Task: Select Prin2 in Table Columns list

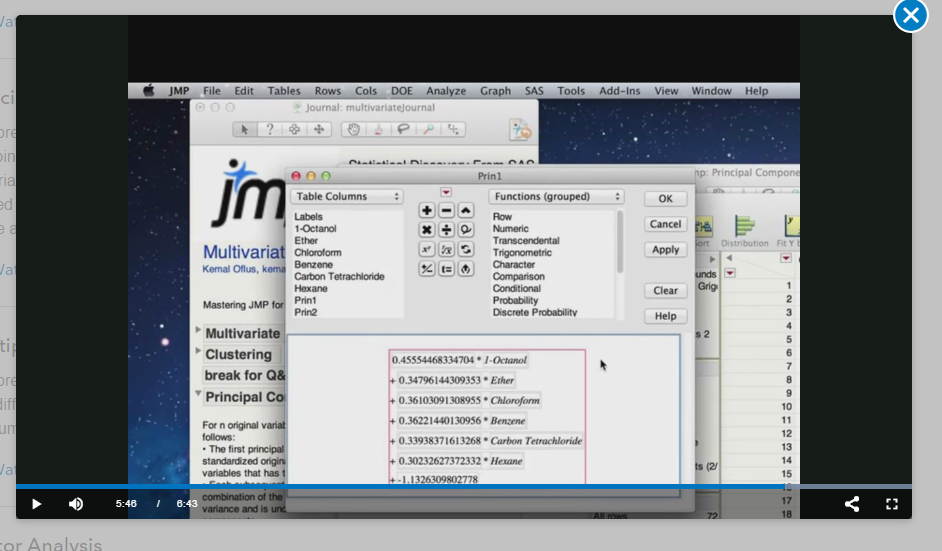Action: coord(306,312)
